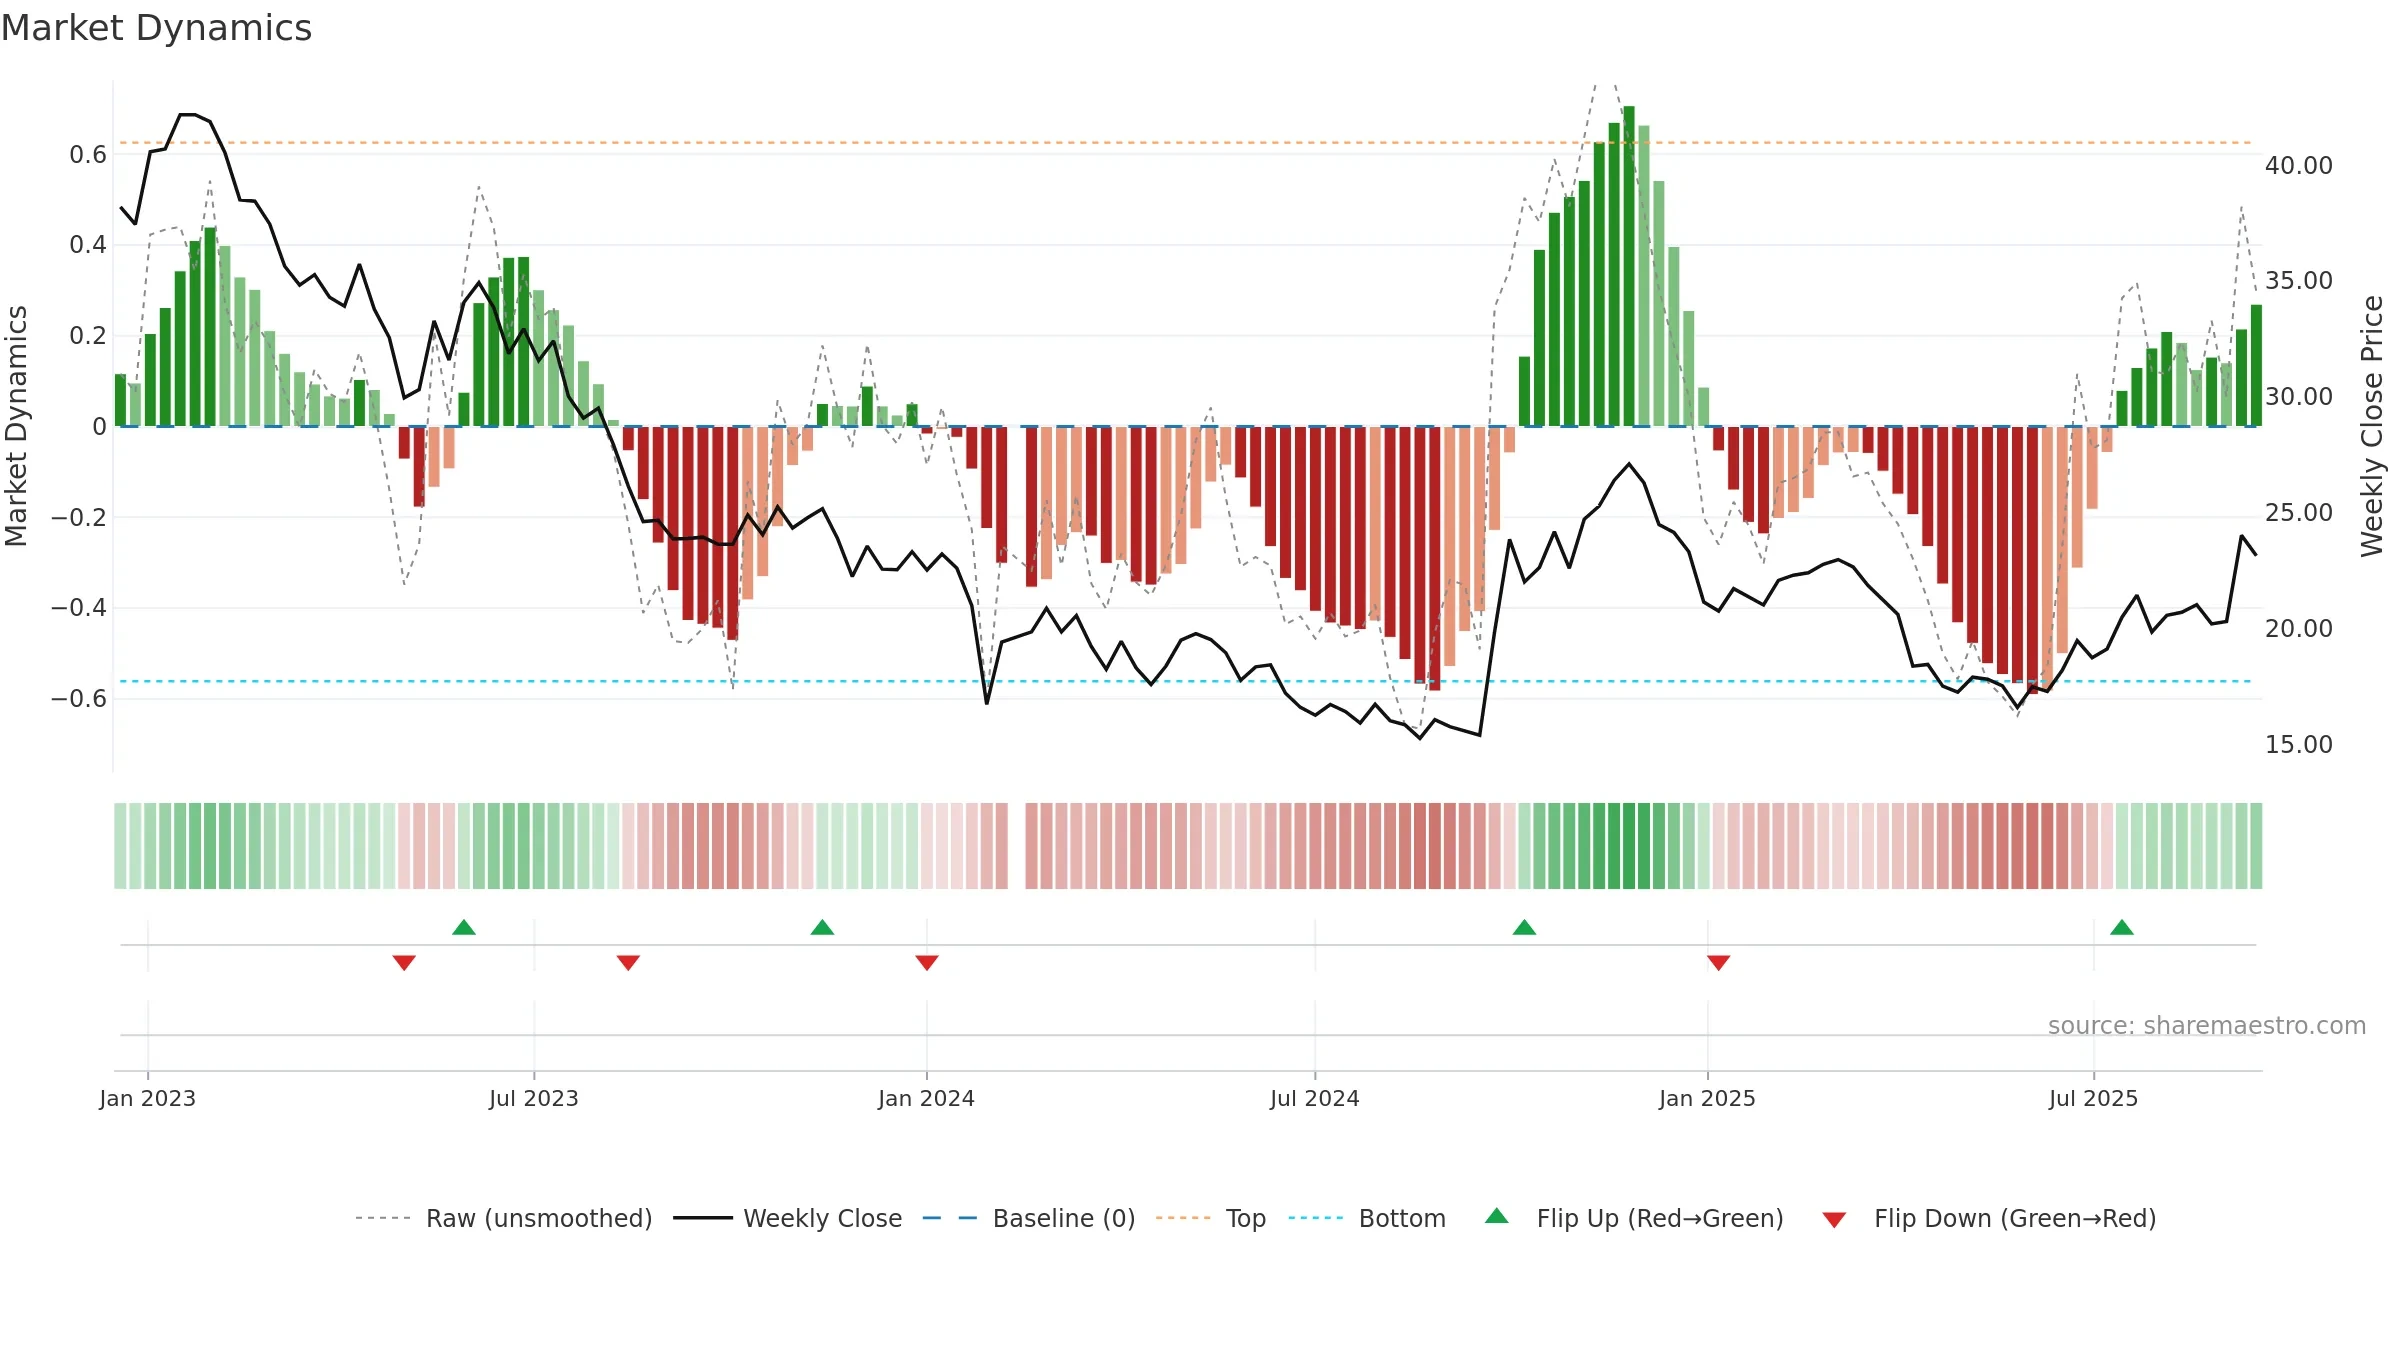Click the Jul 2024 axis label
This screenshot has height=1350, width=2400.
tap(1315, 1098)
